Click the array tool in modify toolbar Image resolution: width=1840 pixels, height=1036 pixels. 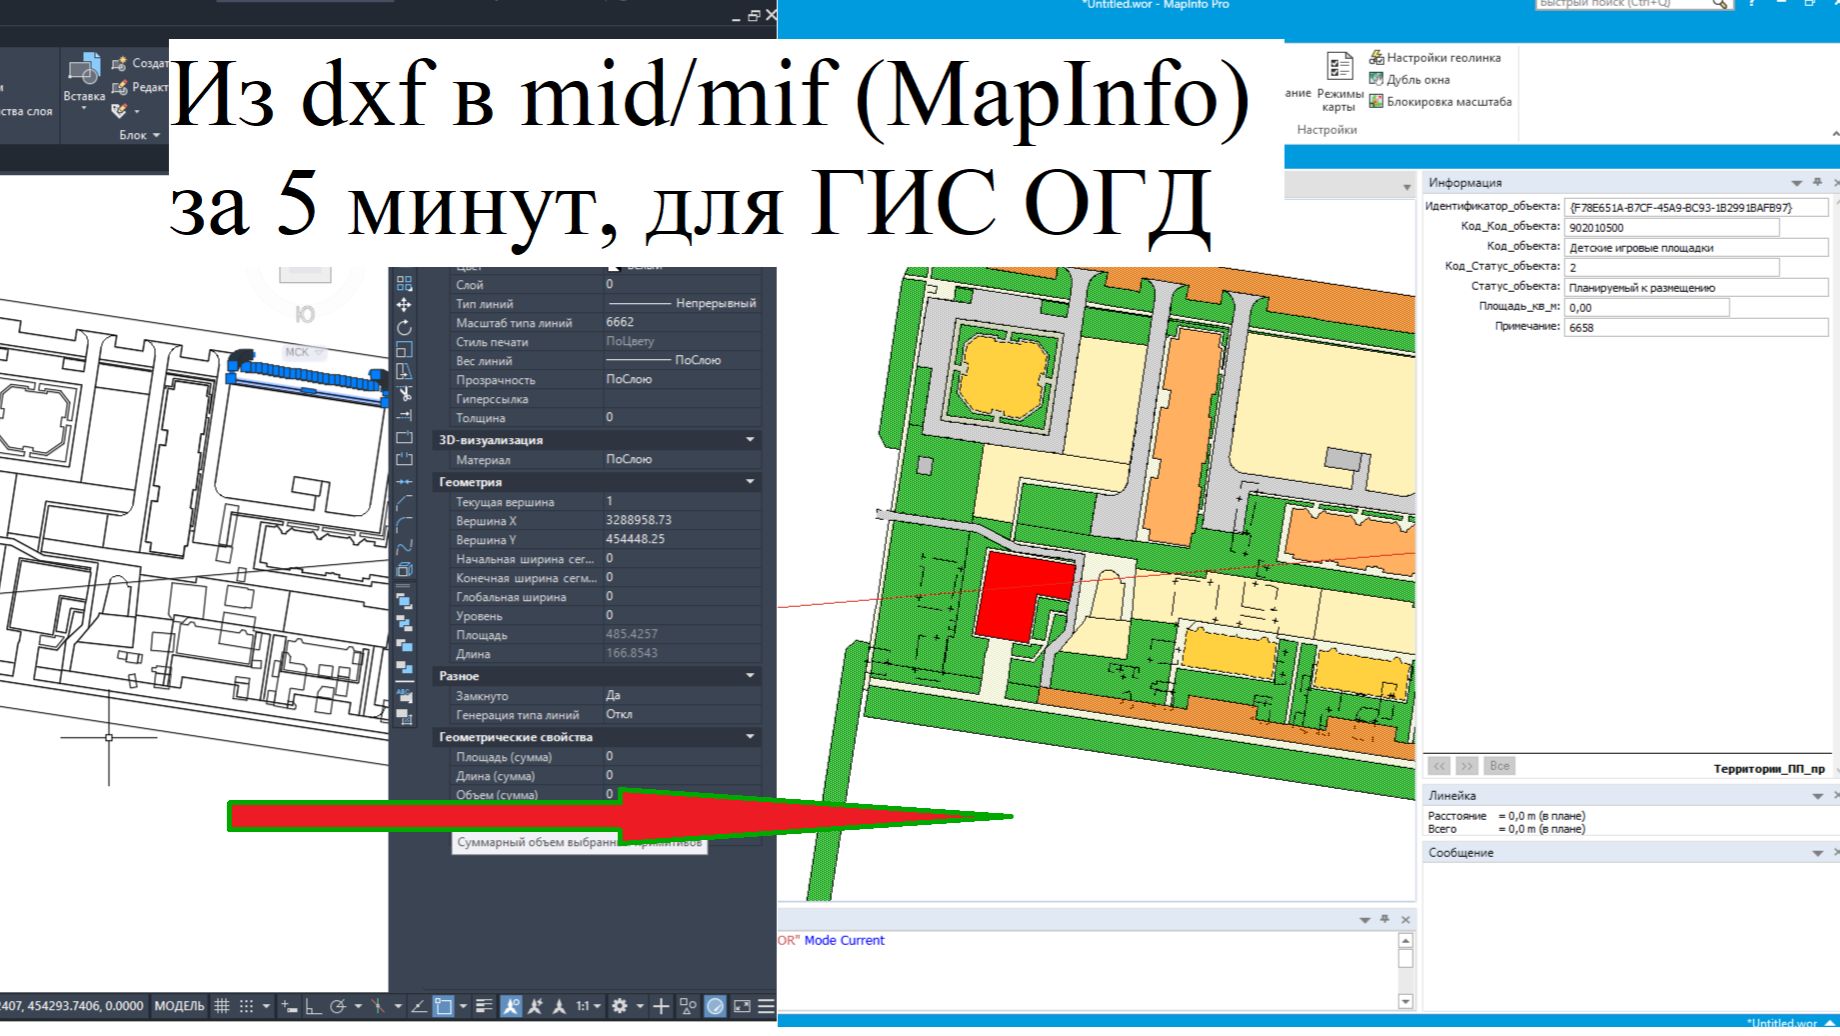pyautogui.click(x=404, y=284)
